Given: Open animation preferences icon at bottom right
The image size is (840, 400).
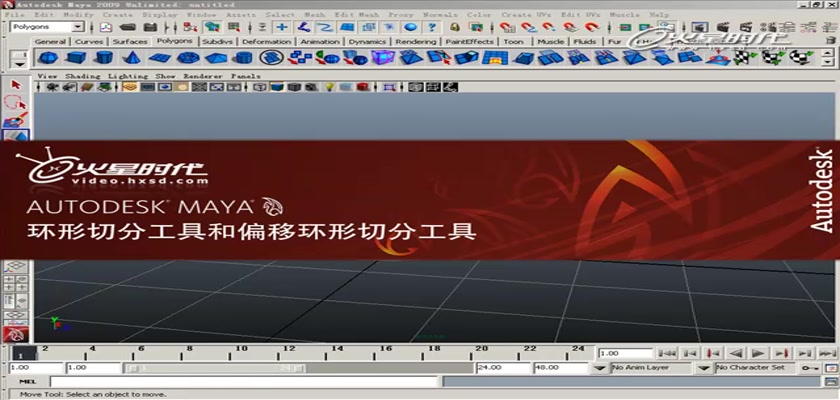Looking at the screenshot, I should pyautogui.click(x=831, y=368).
